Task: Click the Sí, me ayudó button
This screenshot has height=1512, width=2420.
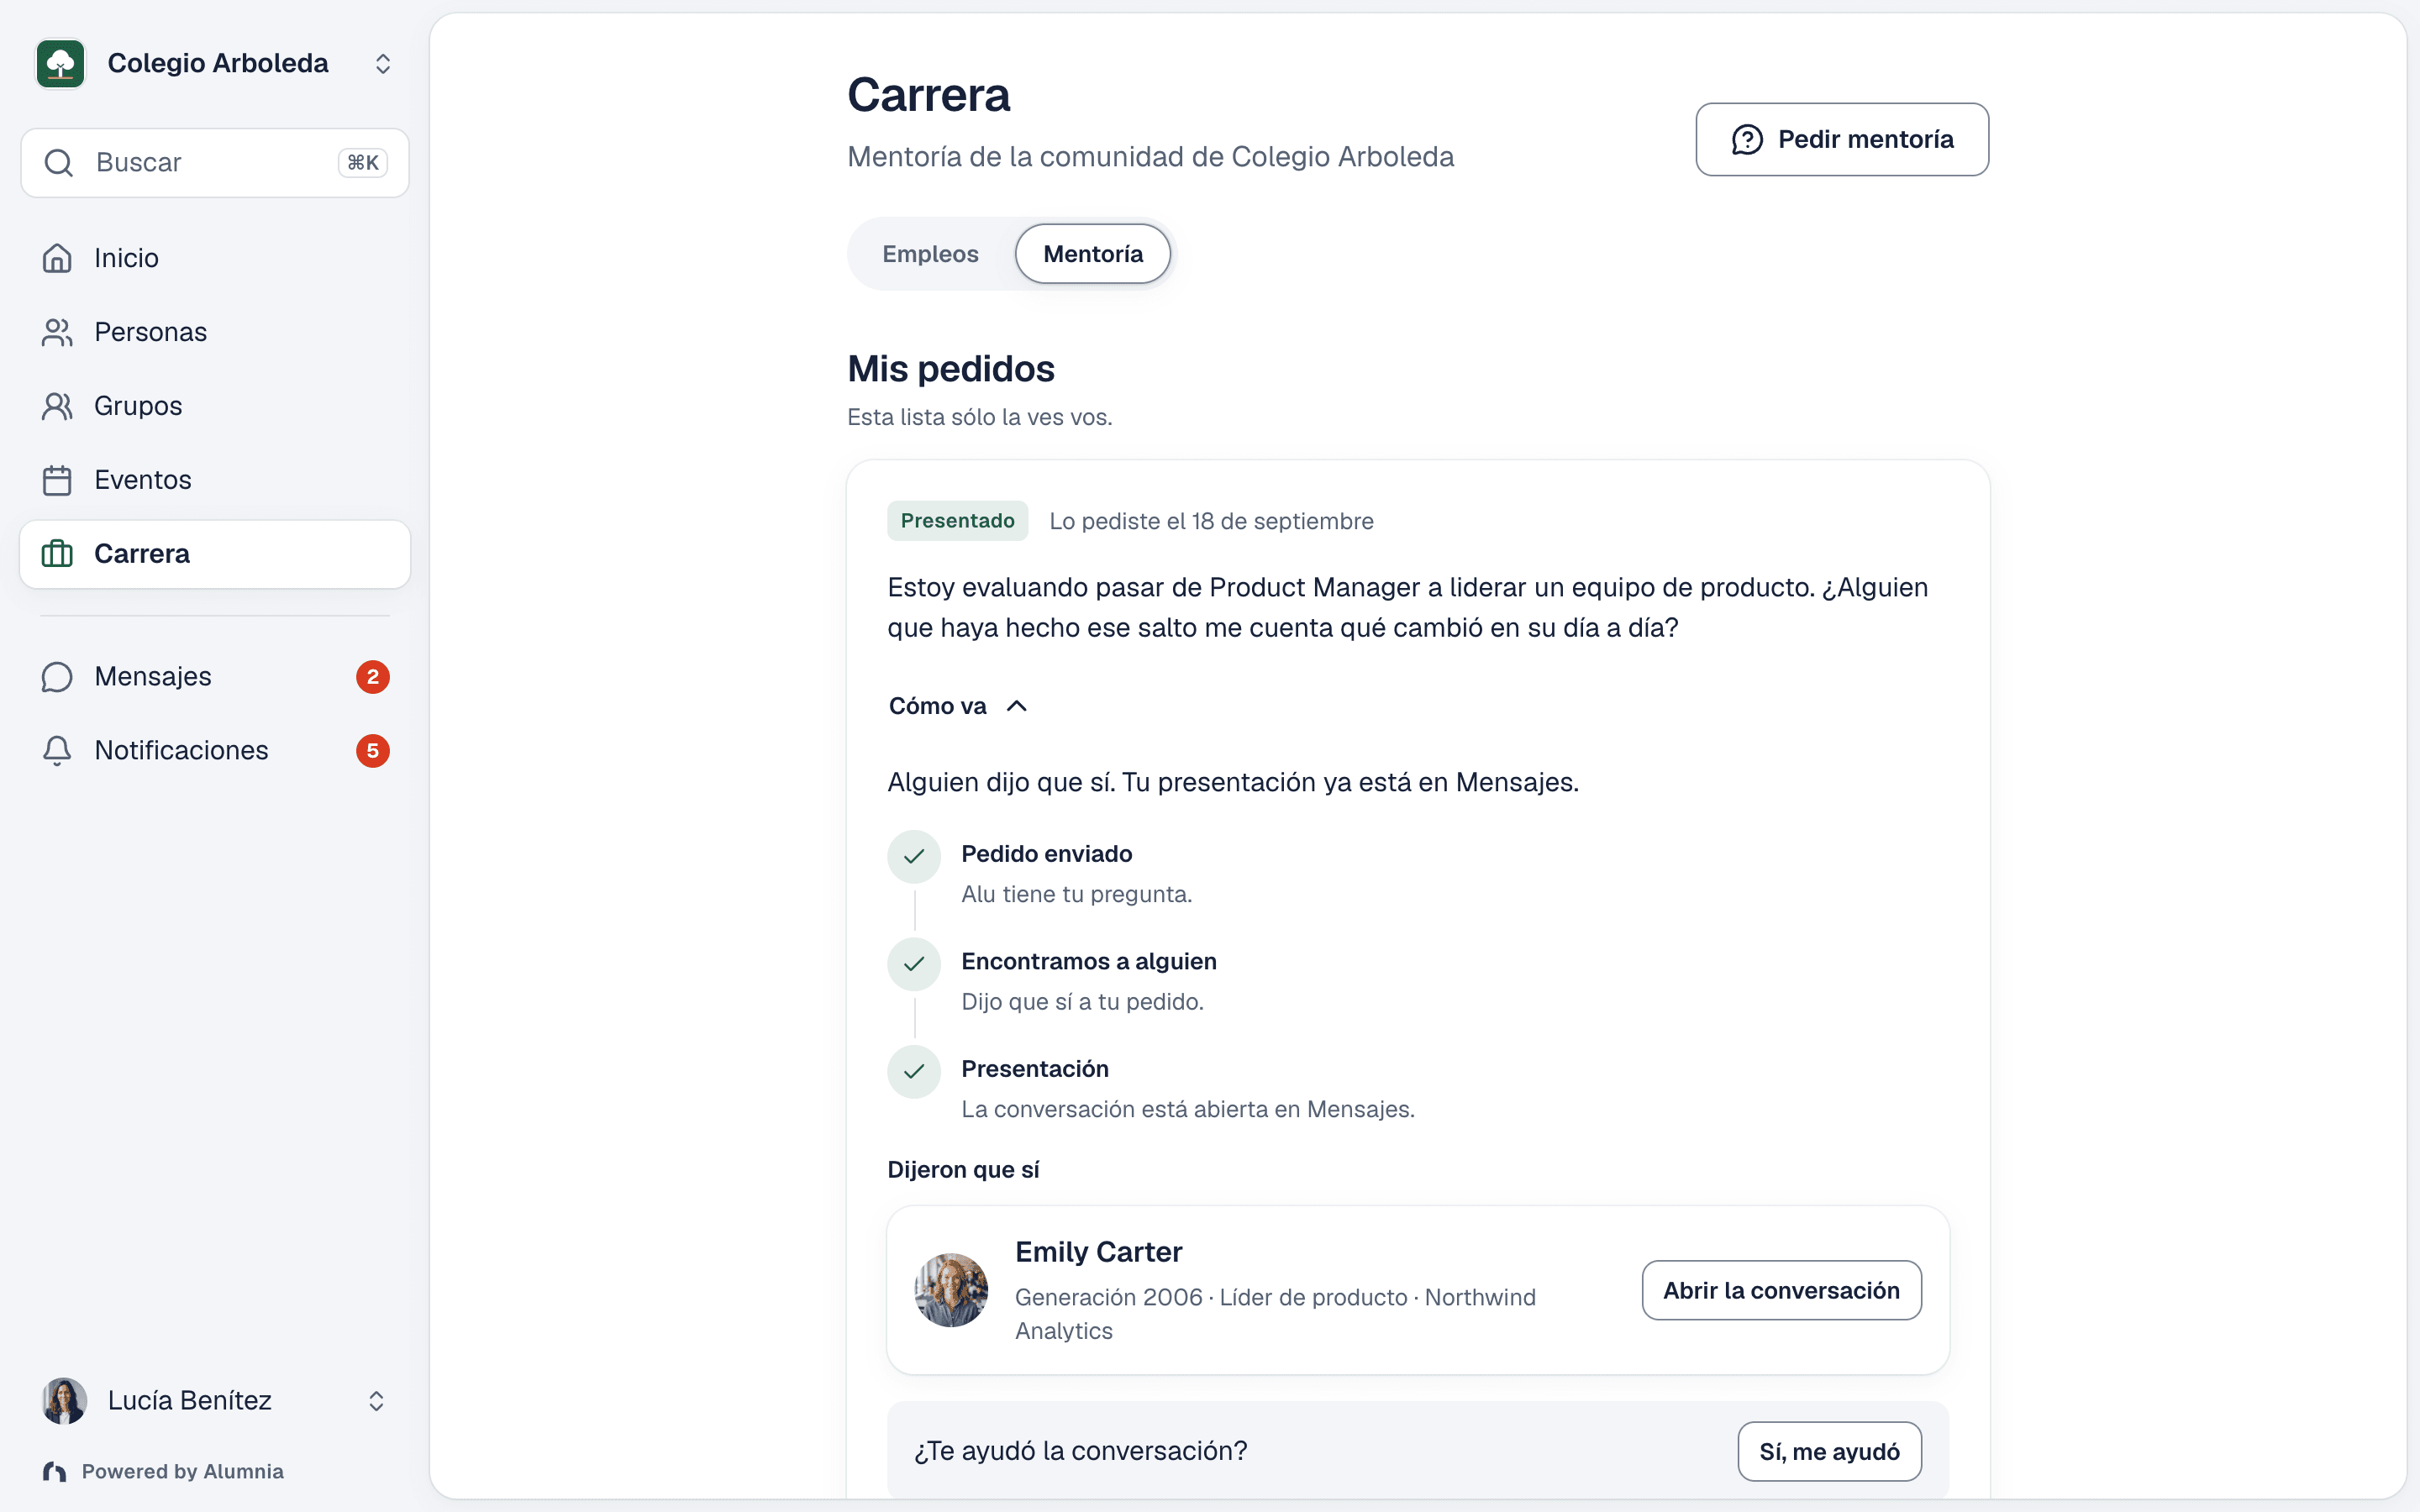Action: 1829,1451
